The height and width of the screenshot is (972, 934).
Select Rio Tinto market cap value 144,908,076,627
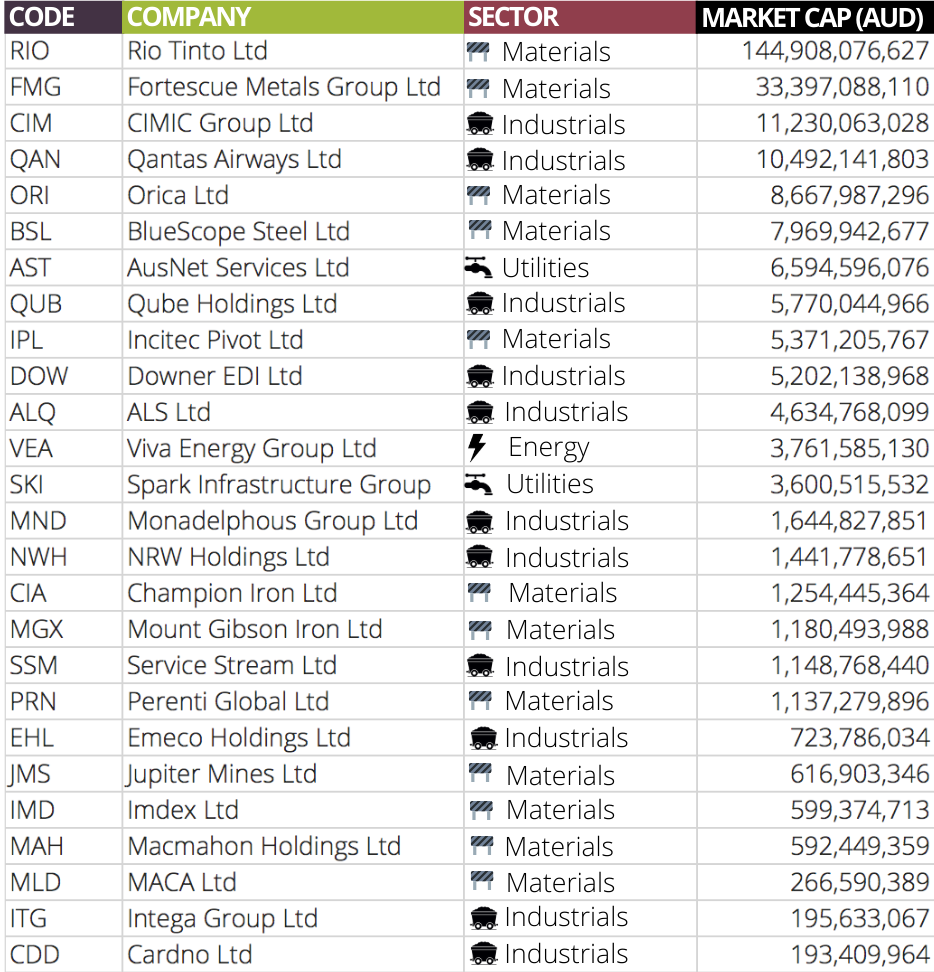[835, 51]
